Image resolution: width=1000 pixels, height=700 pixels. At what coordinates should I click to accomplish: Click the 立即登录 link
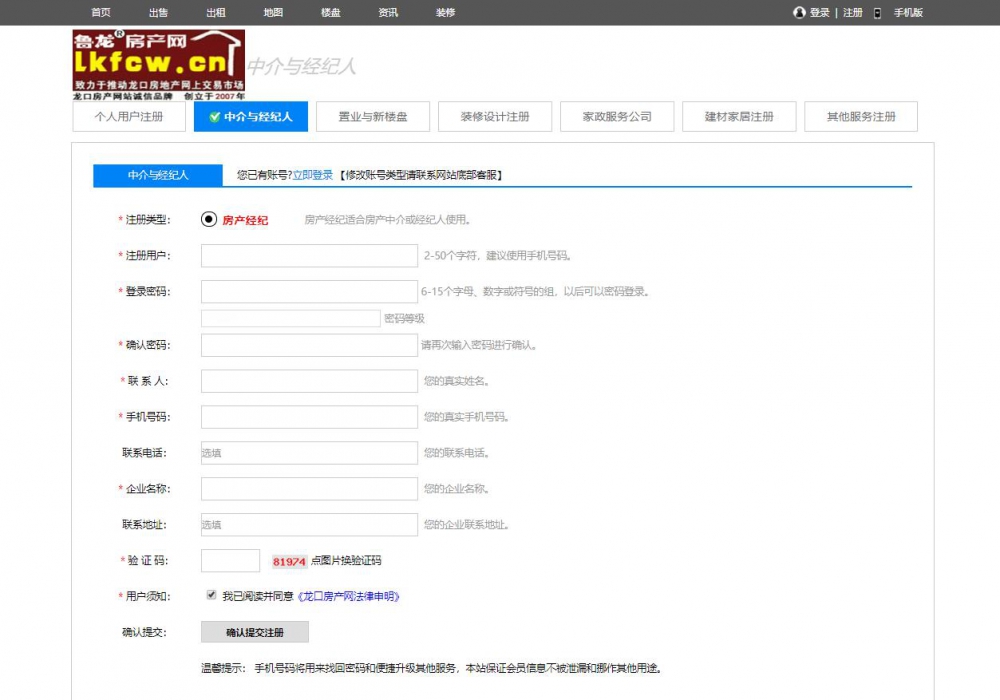point(312,175)
